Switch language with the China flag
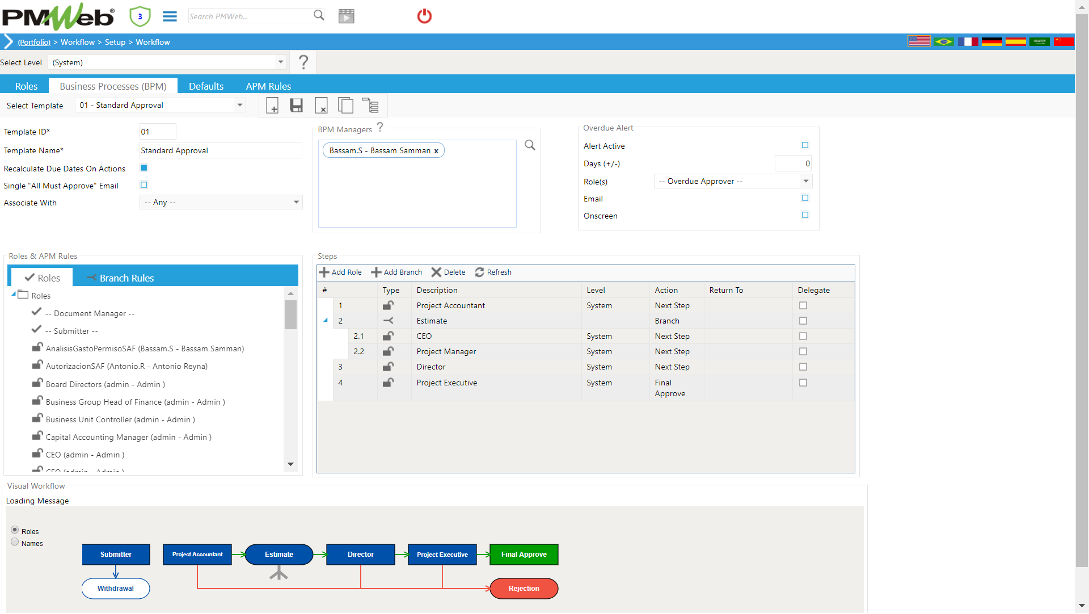This screenshot has height=614, width=1089. click(x=1063, y=42)
